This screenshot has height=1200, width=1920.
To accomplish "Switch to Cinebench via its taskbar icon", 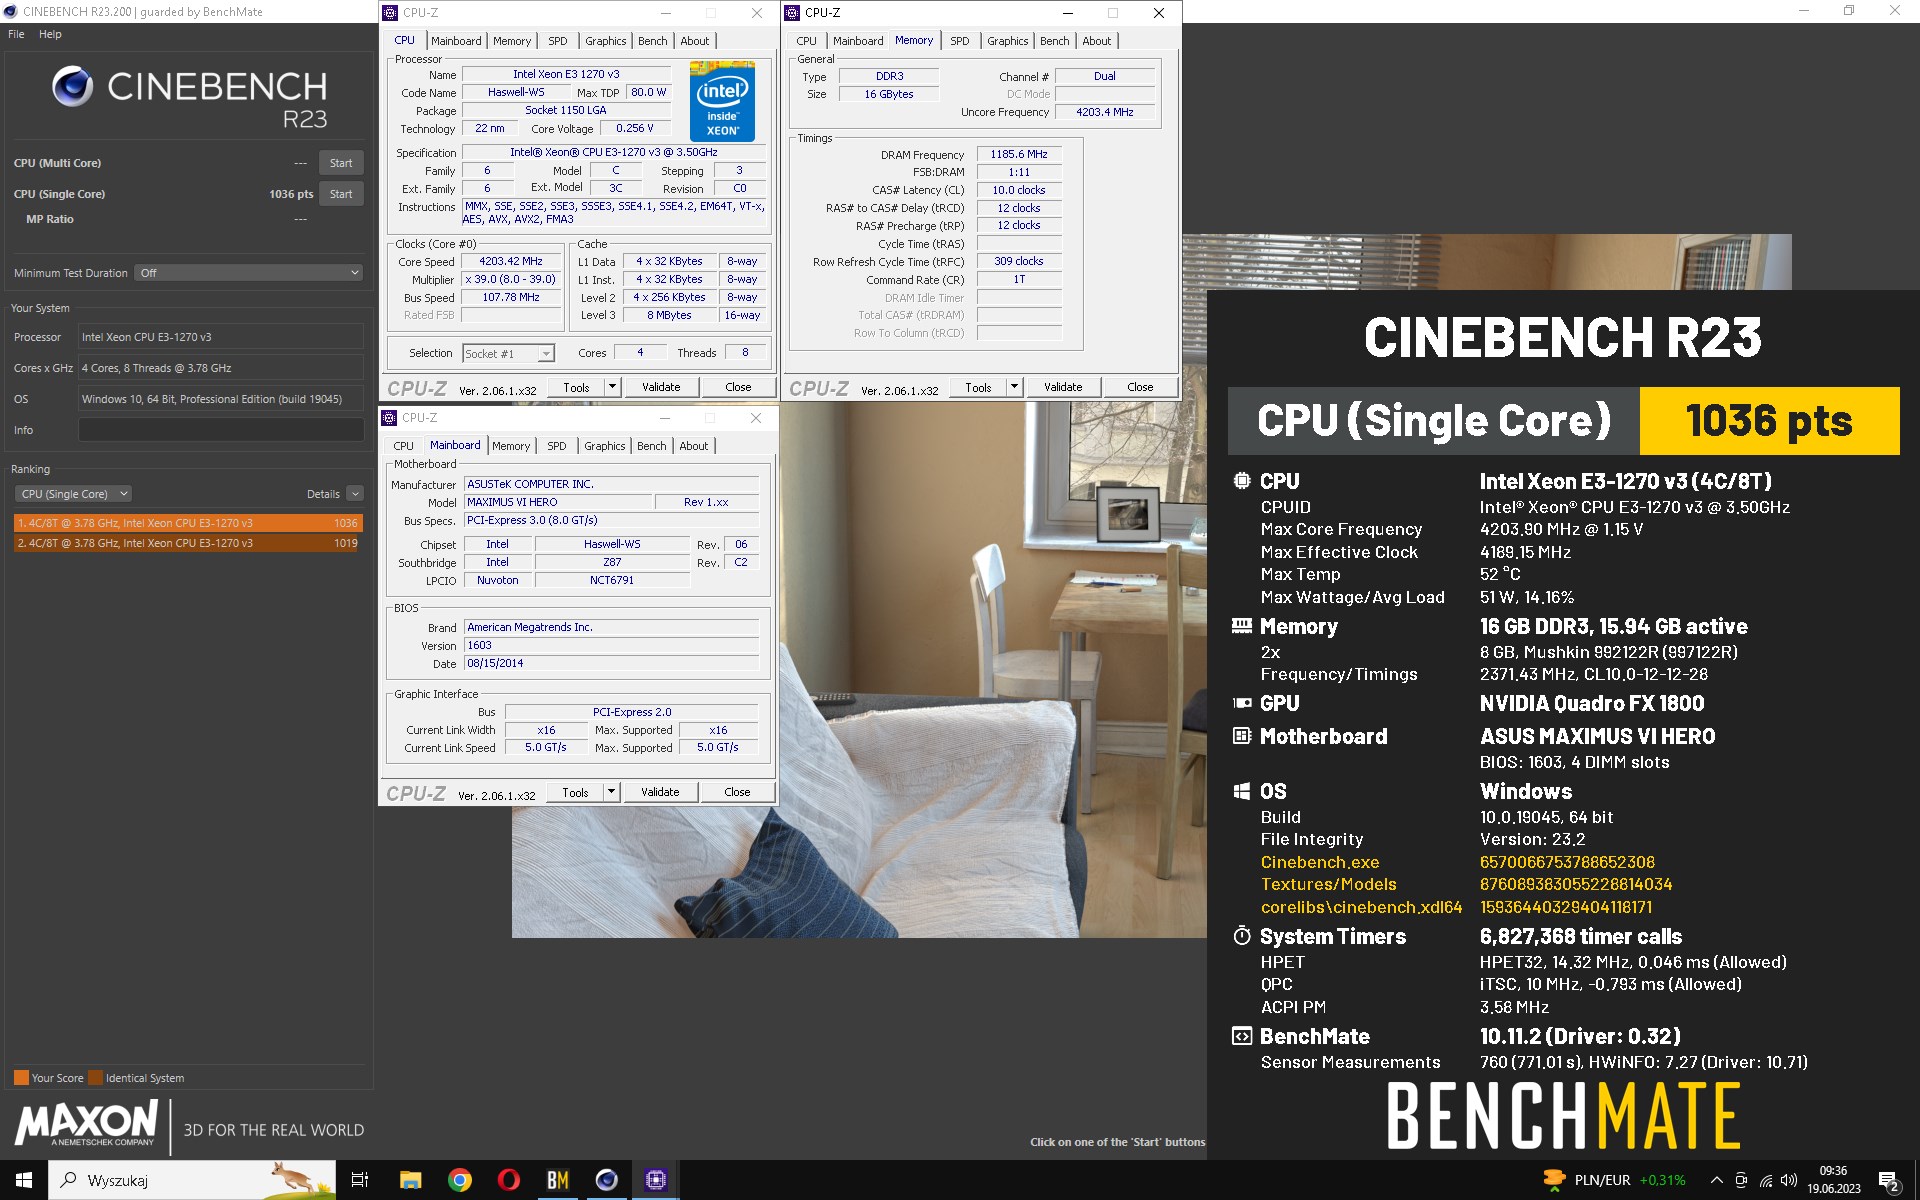I will click(x=606, y=1180).
